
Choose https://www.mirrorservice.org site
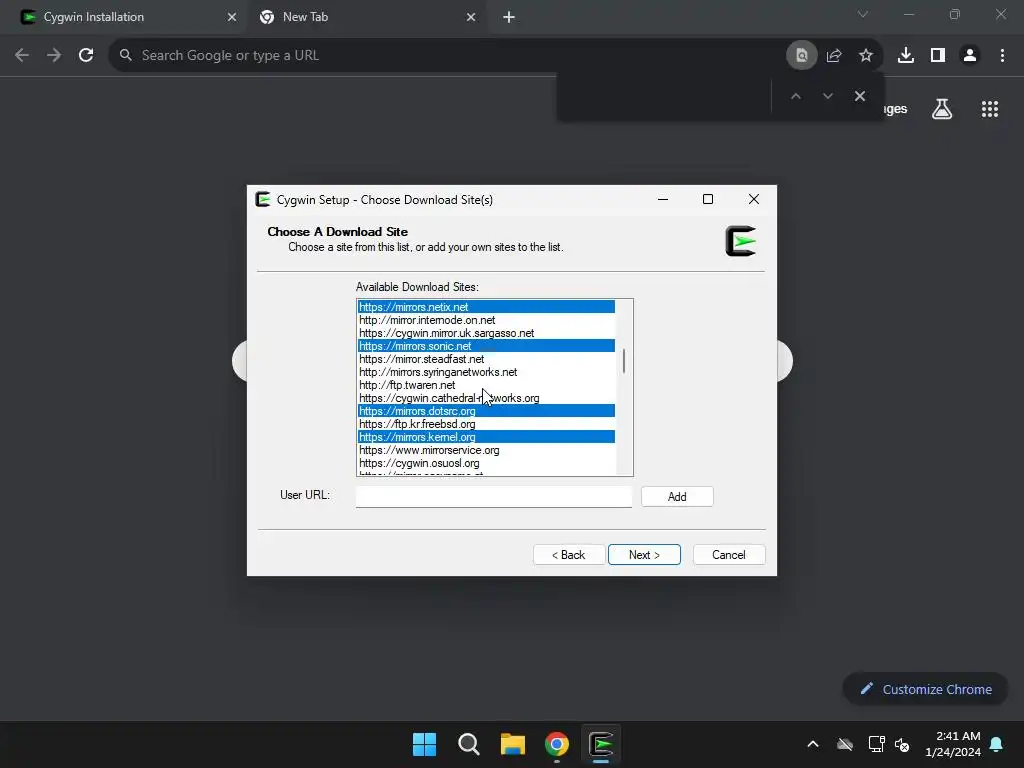[486, 450]
